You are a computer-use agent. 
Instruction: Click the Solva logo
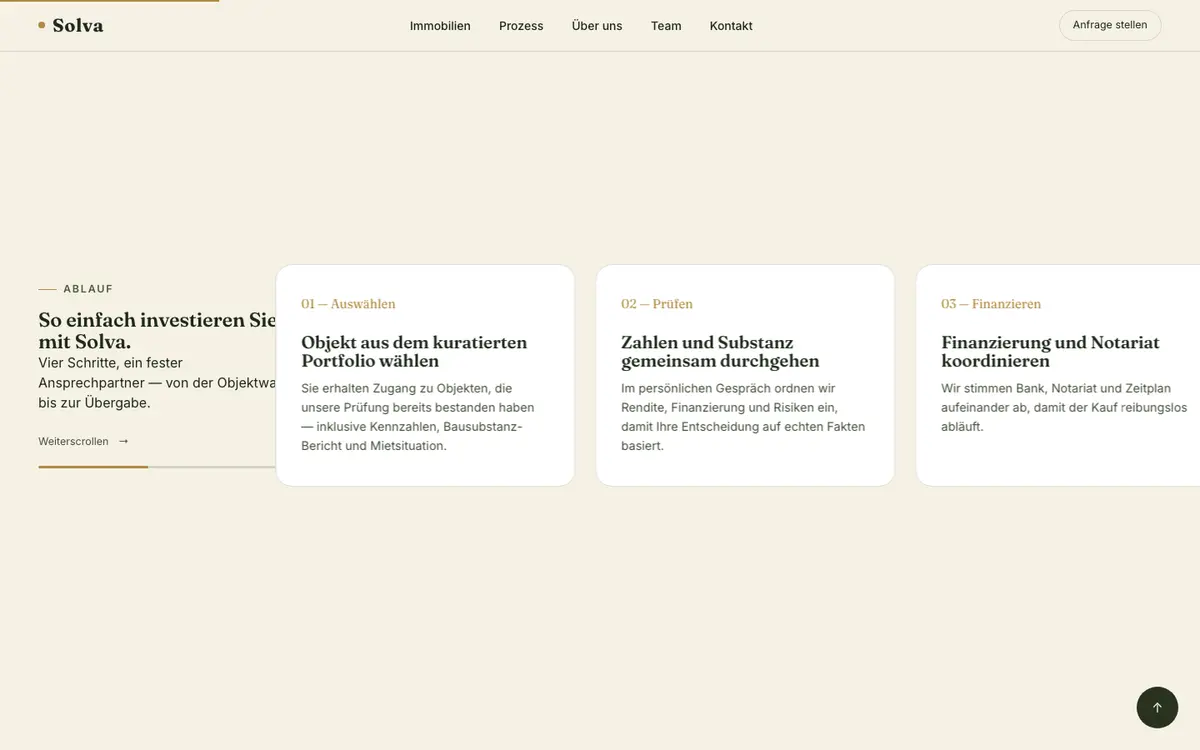pos(71,25)
